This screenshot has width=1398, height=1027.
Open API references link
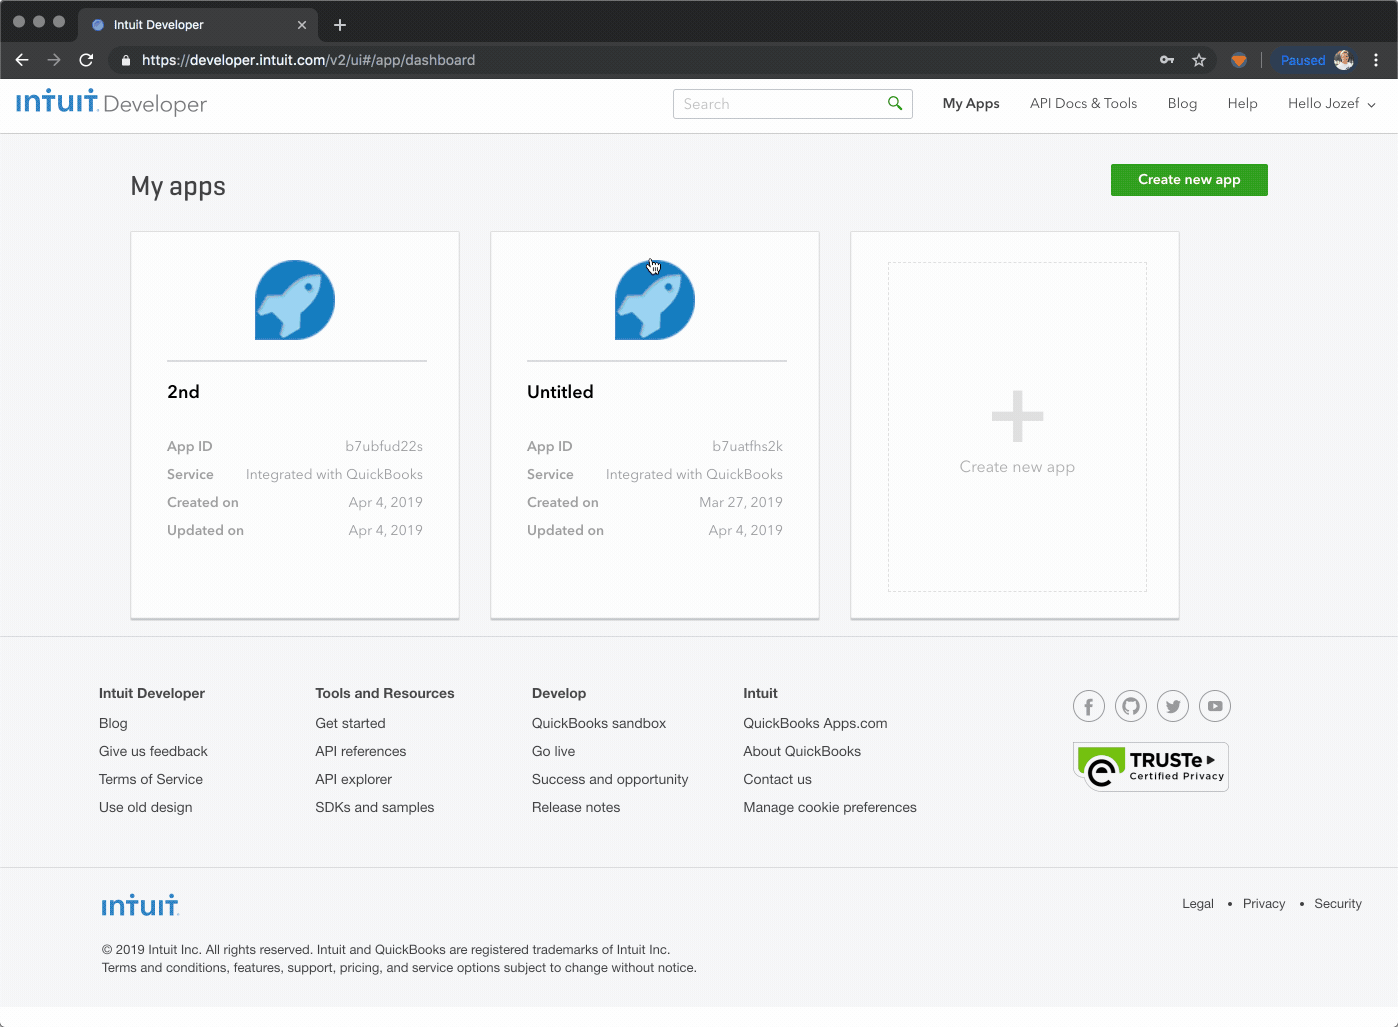click(361, 751)
